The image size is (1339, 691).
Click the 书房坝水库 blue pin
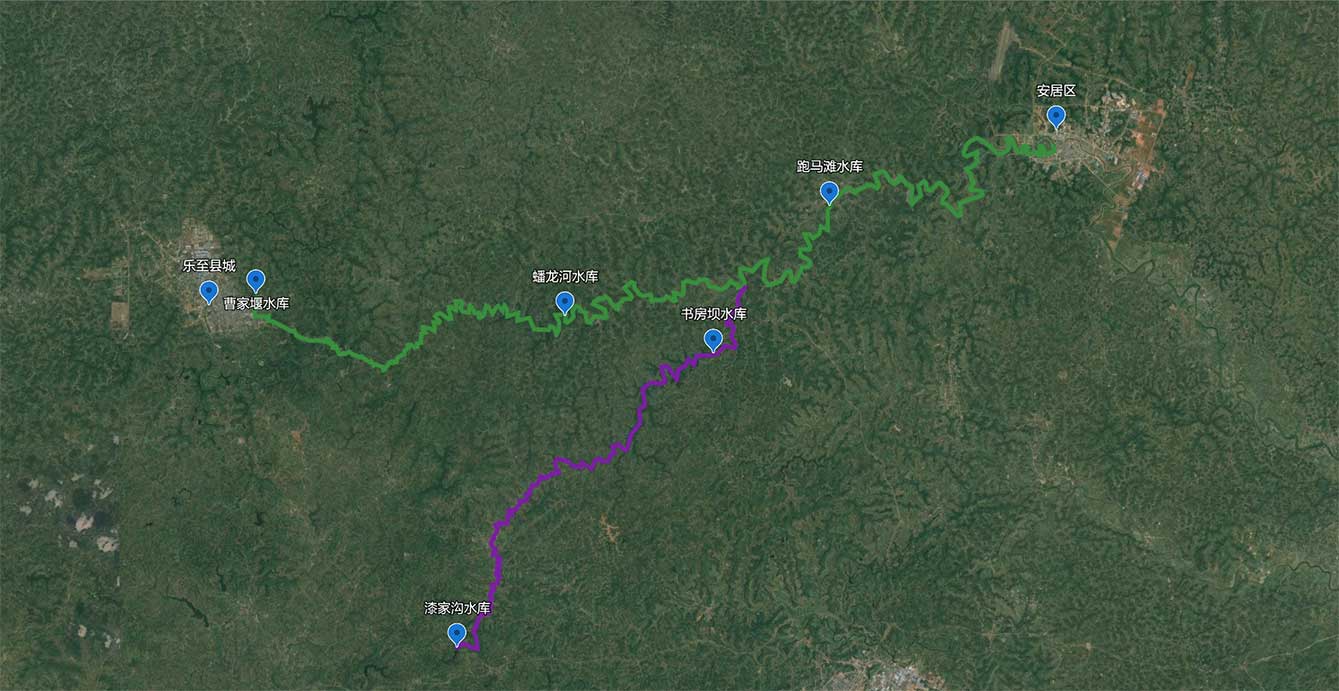[713, 340]
